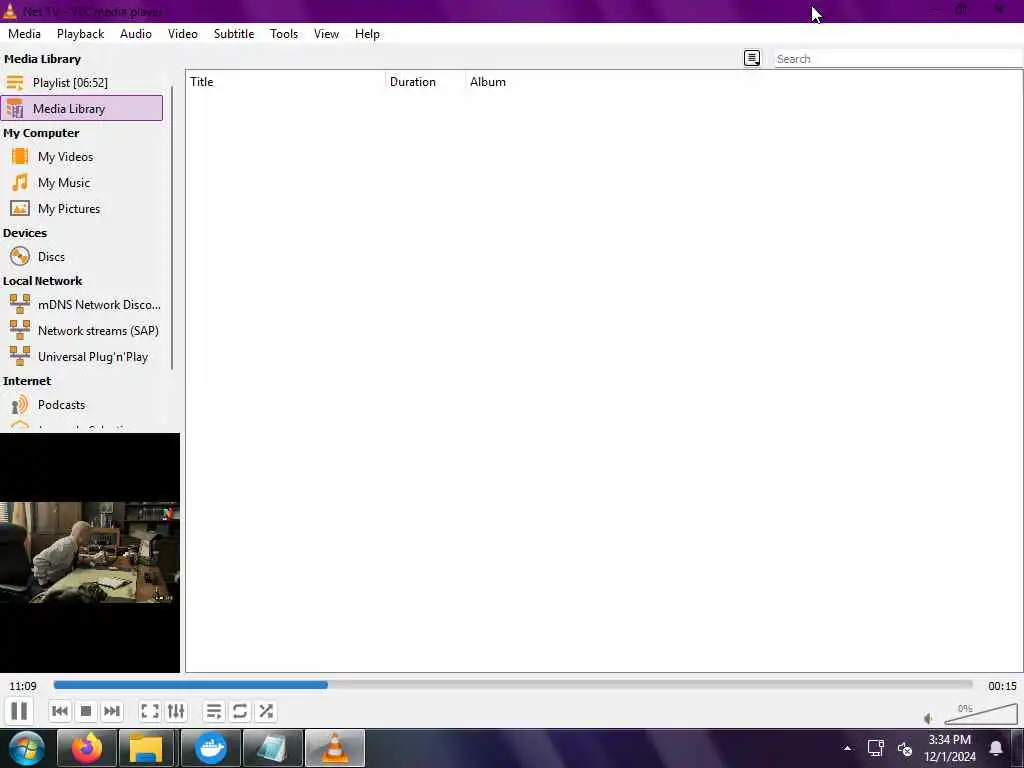Adjust the volume slider

tap(980, 714)
